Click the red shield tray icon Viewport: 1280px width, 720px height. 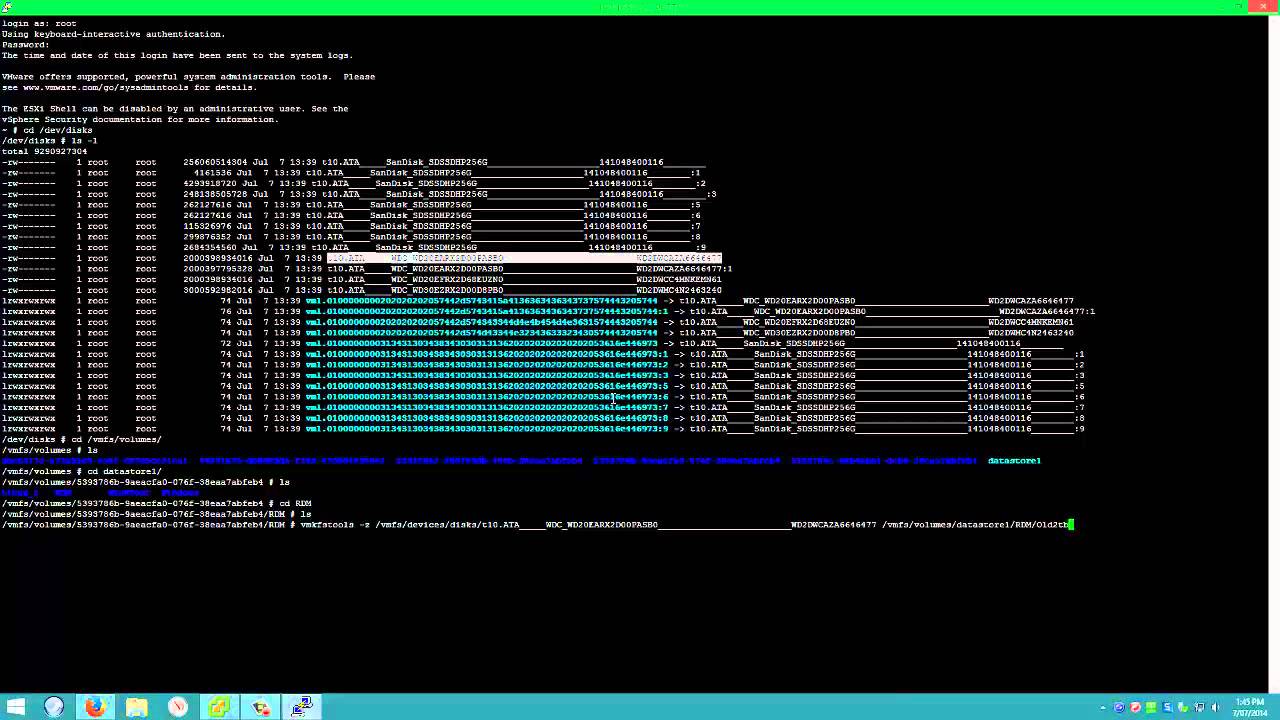(x=1135, y=707)
